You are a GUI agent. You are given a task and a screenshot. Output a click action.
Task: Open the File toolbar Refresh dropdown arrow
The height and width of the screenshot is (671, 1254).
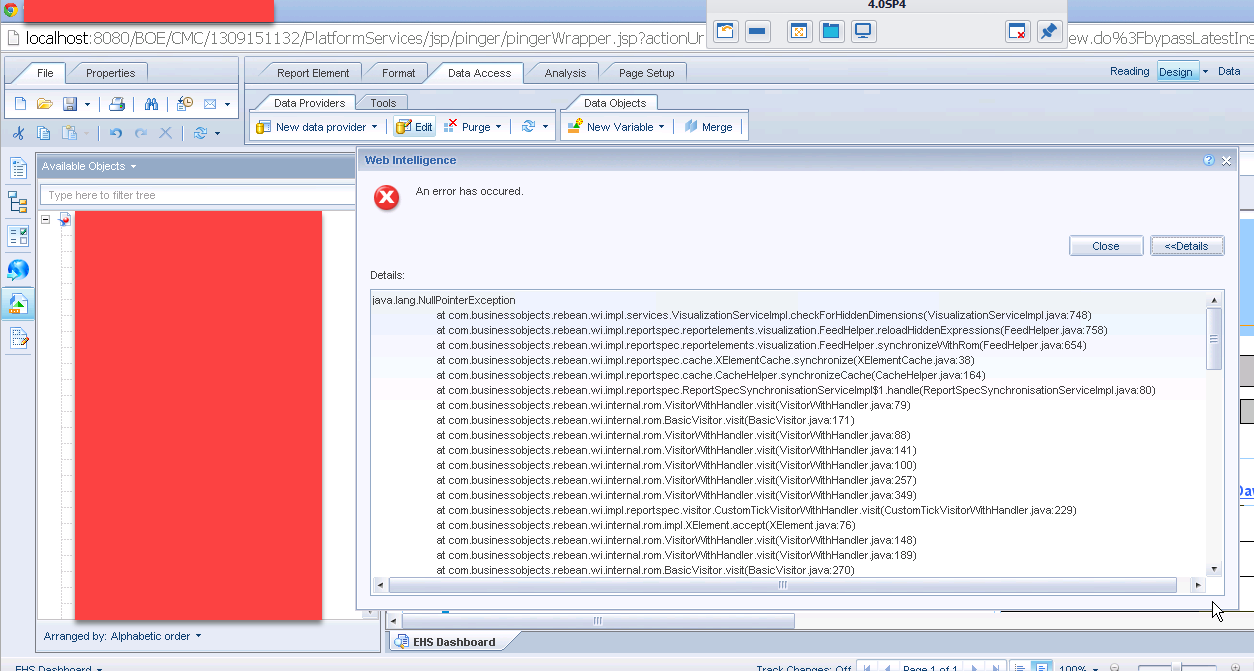point(217,133)
